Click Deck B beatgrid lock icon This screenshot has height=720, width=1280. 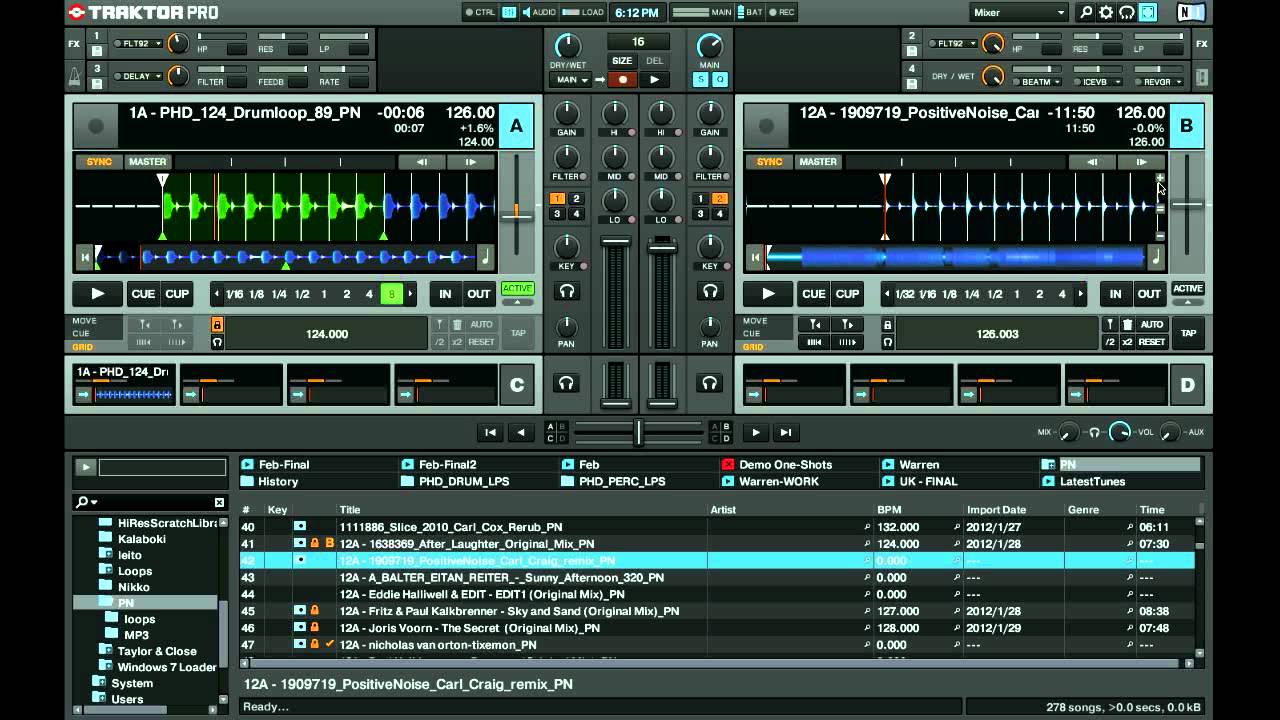[x=887, y=325]
